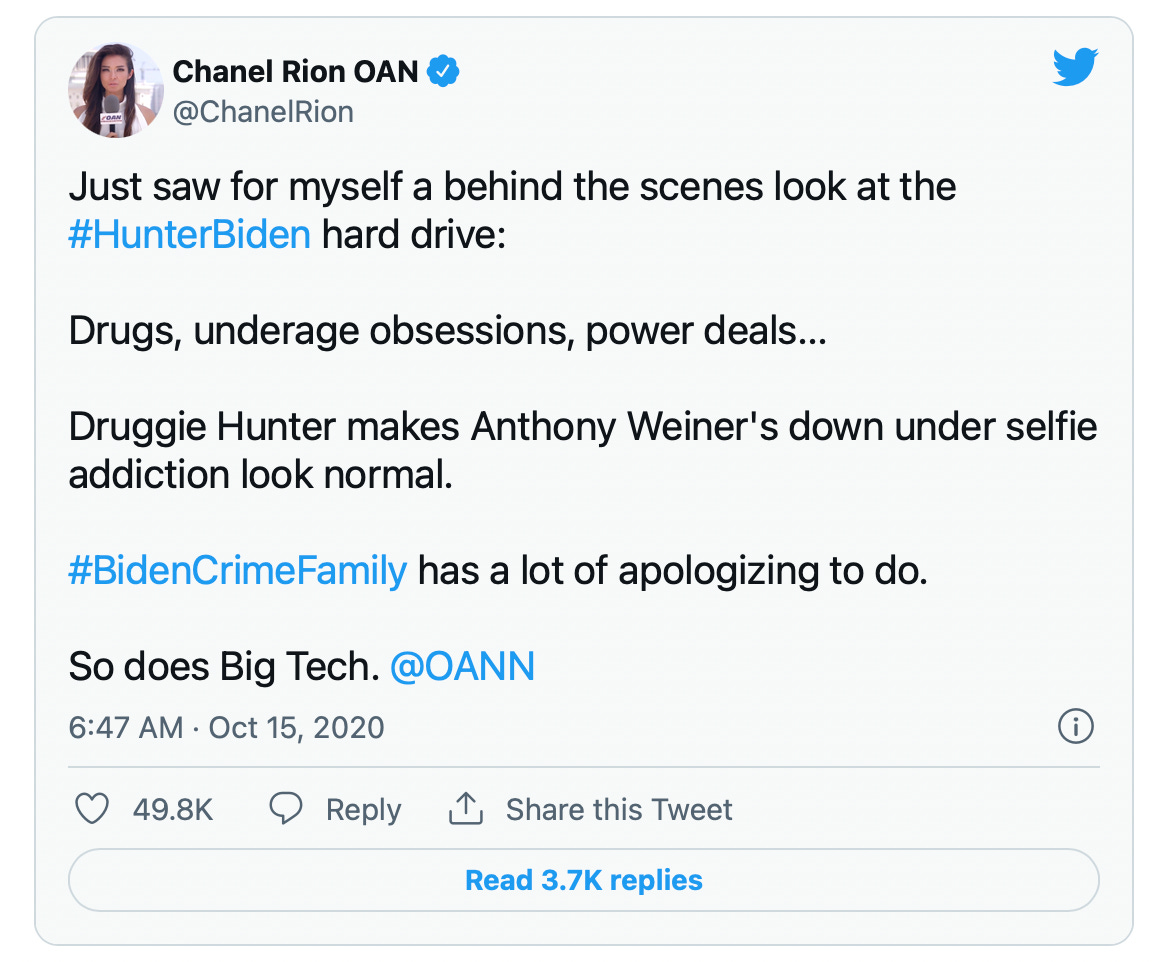Like the tweet with the heart icon

point(92,809)
